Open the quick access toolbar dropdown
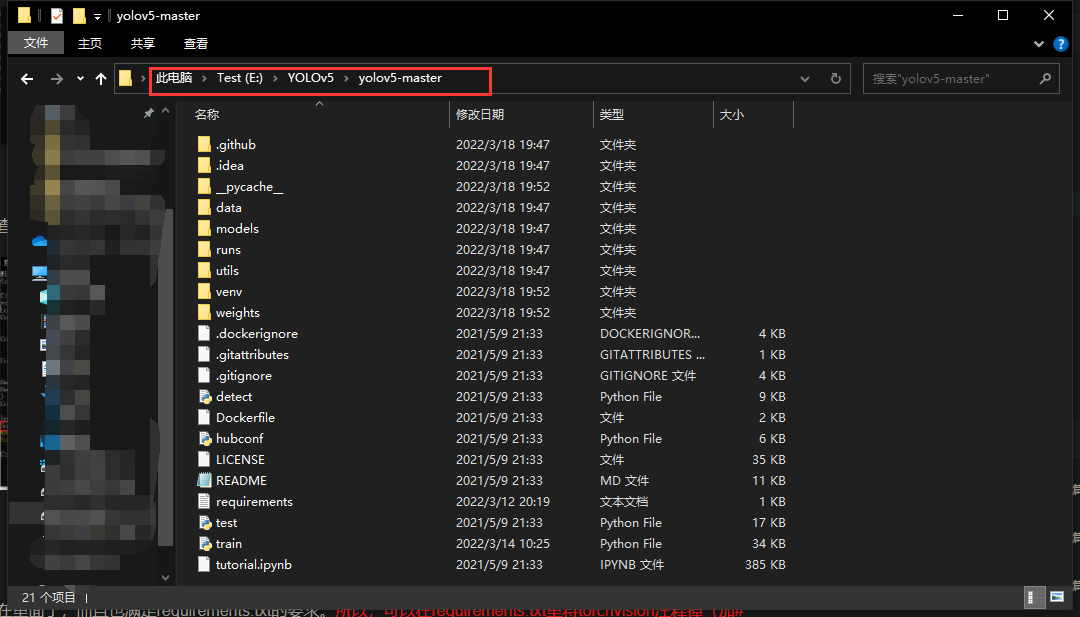 pos(97,16)
